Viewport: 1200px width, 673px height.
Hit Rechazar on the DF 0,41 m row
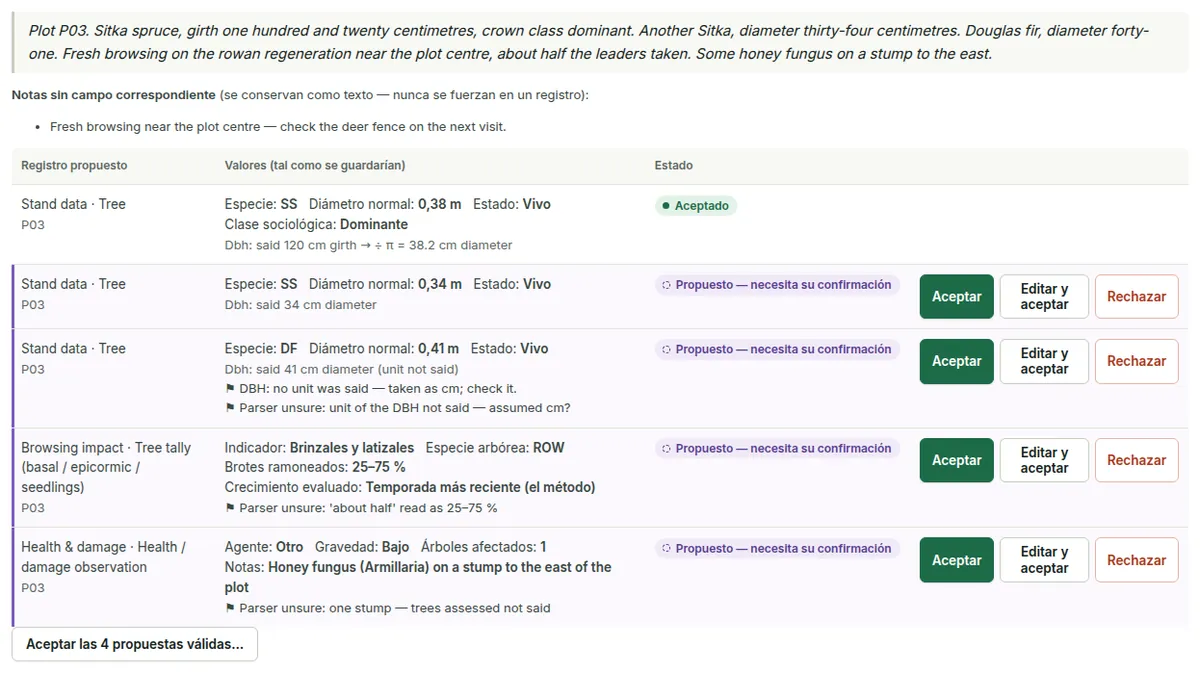point(1137,361)
